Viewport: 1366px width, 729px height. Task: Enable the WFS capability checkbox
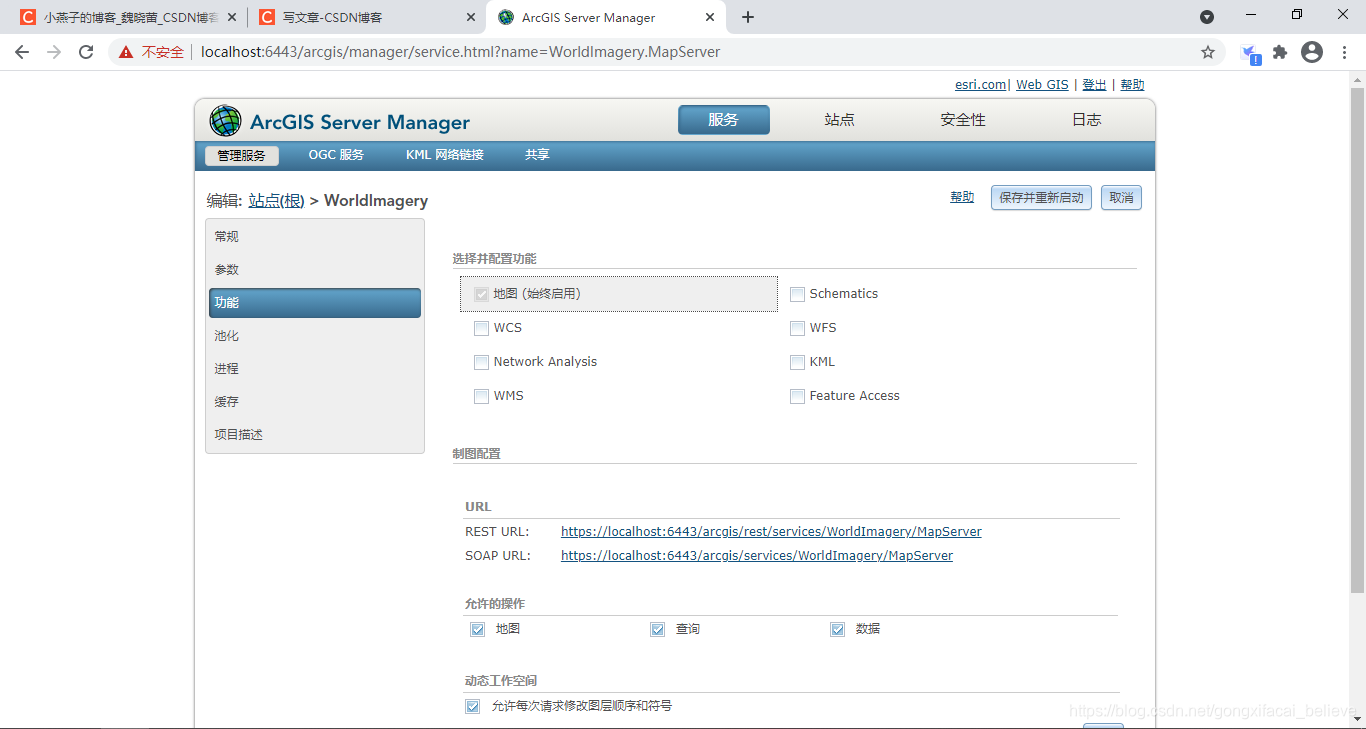tap(797, 328)
